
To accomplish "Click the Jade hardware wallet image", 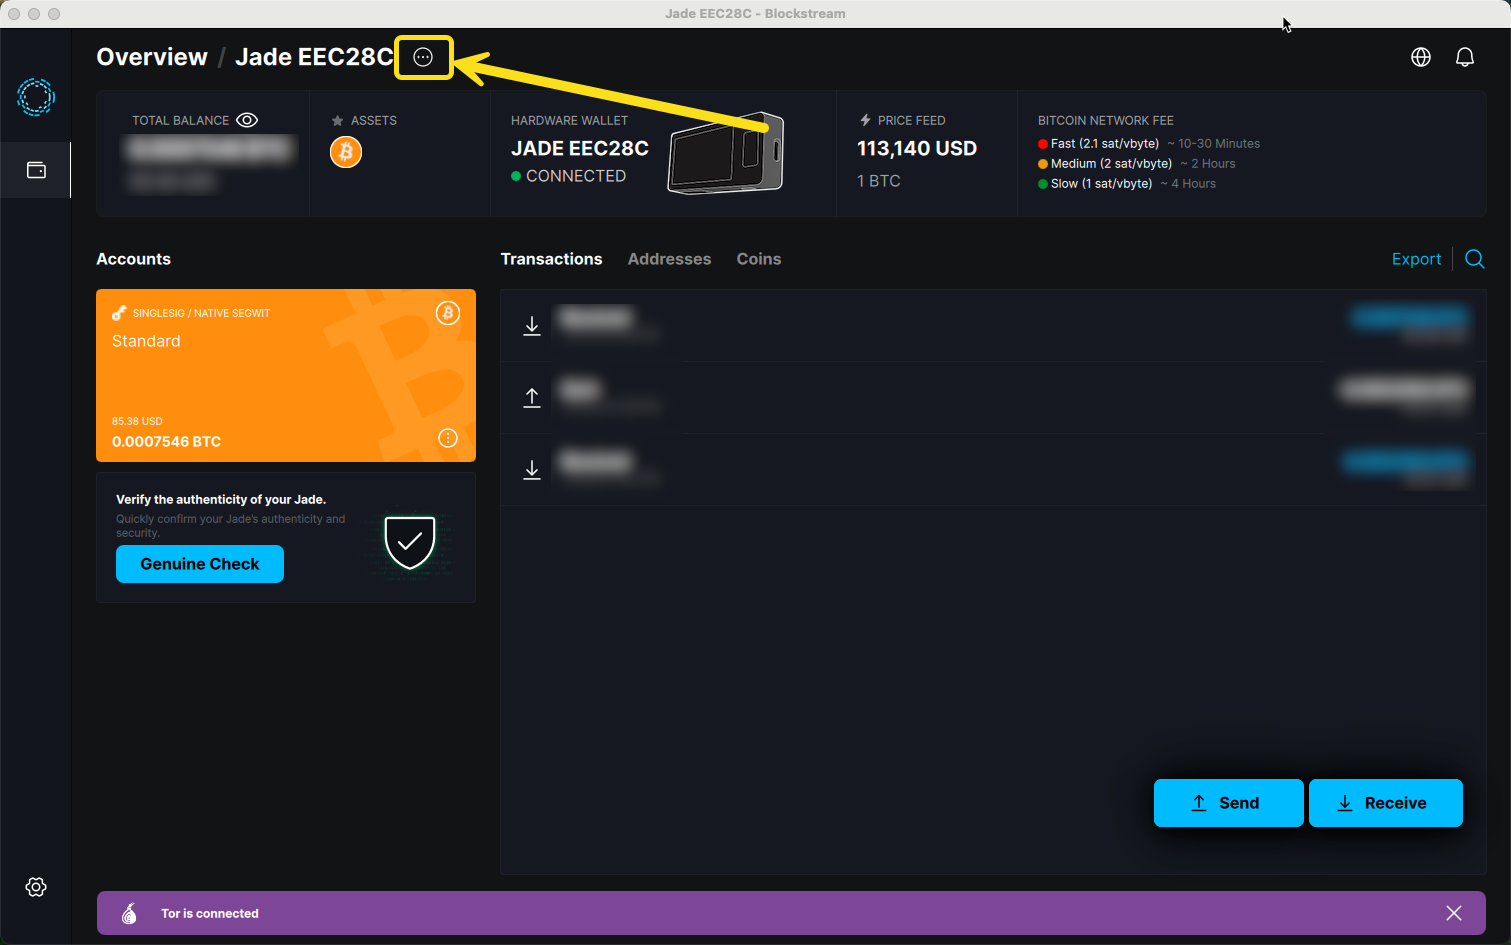I will [726, 153].
